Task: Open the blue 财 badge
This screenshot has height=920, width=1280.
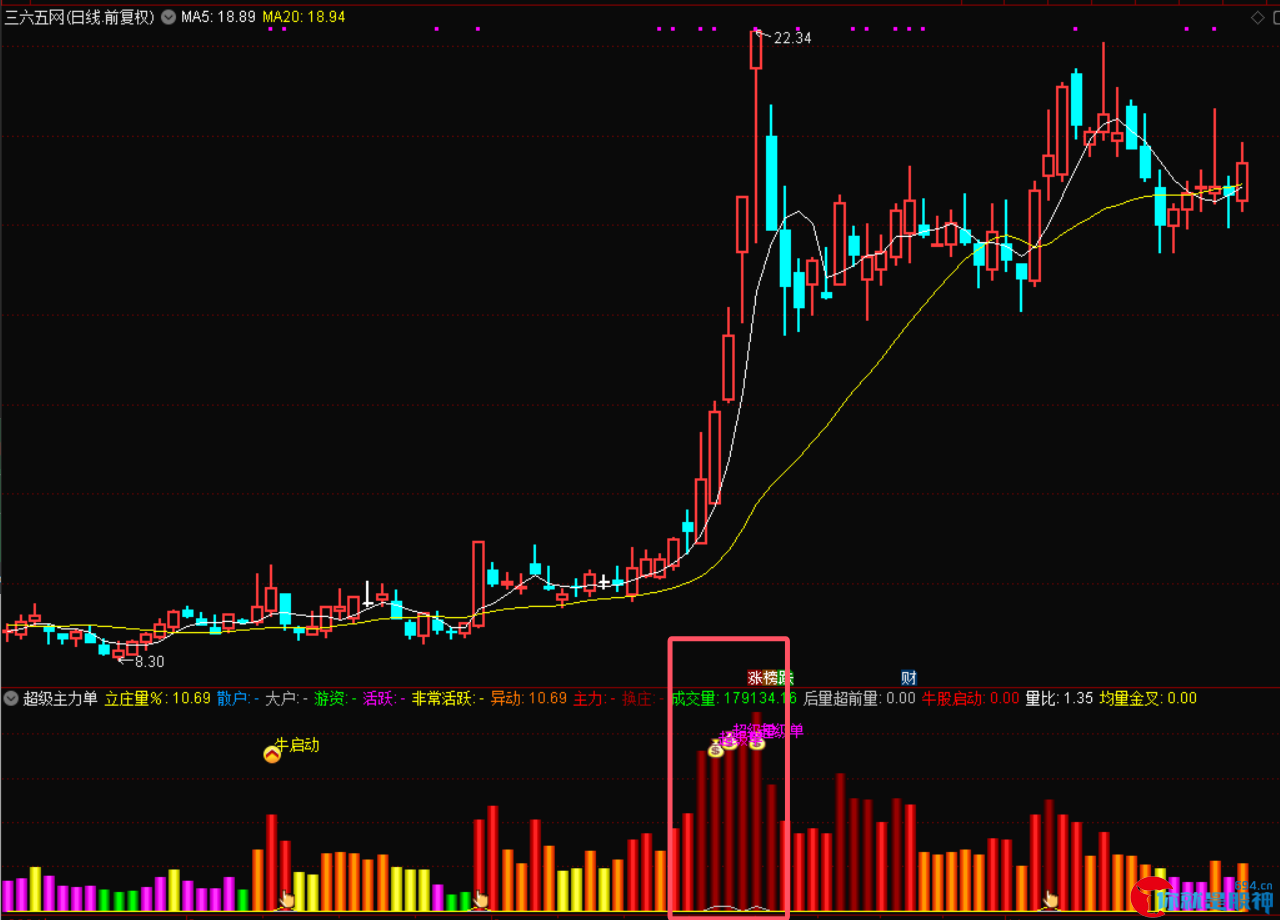Action: tap(908, 678)
